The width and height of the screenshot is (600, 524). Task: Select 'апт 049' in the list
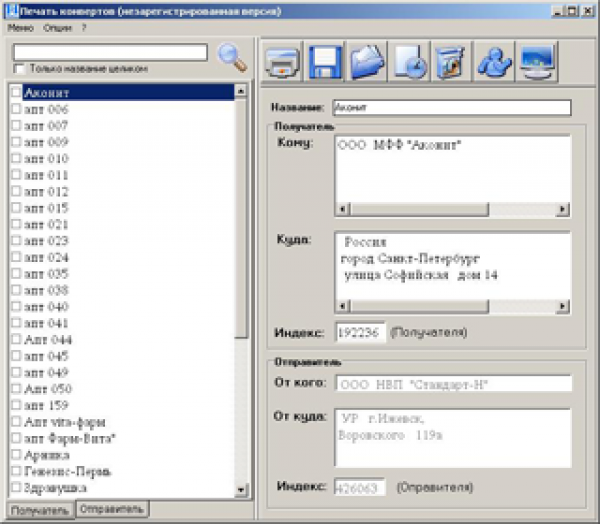pos(46,372)
